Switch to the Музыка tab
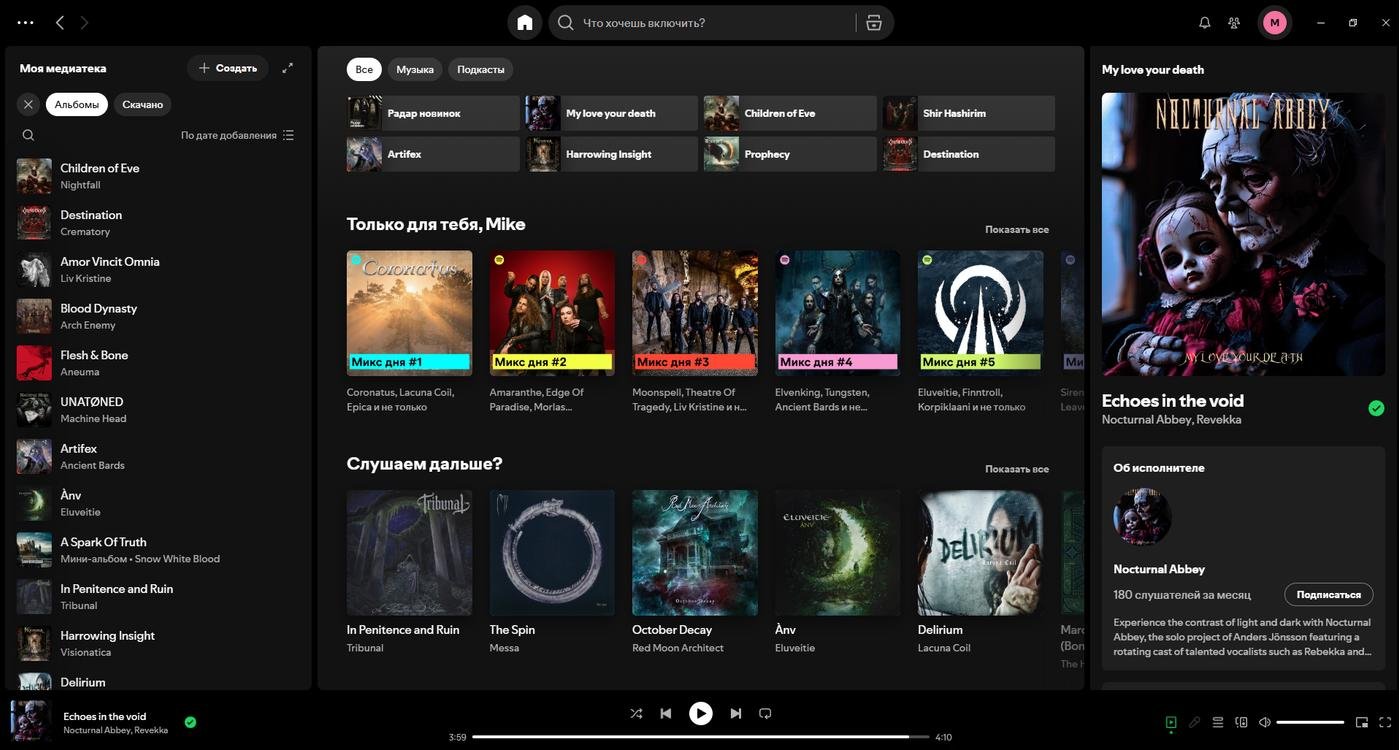The height and width of the screenshot is (750, 1400). tap(415, 69)
